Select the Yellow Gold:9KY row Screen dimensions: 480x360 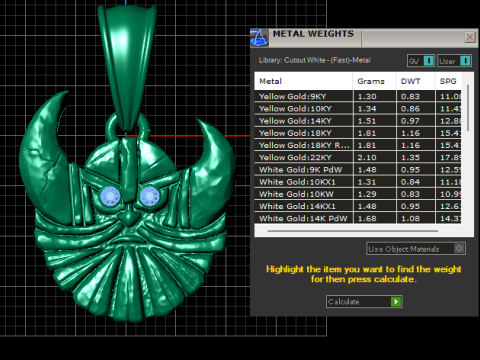pos(358,96)
